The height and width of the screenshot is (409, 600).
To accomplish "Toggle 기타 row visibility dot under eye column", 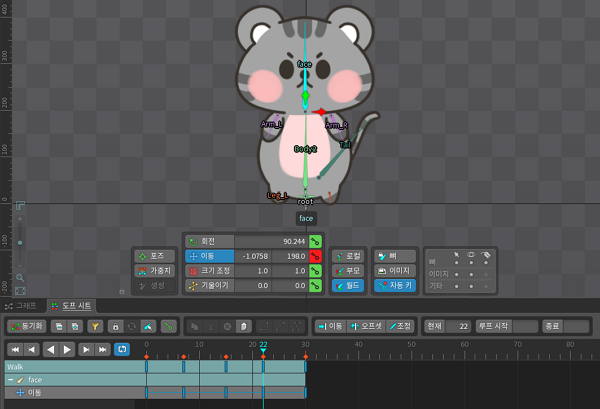I will 471,286.
